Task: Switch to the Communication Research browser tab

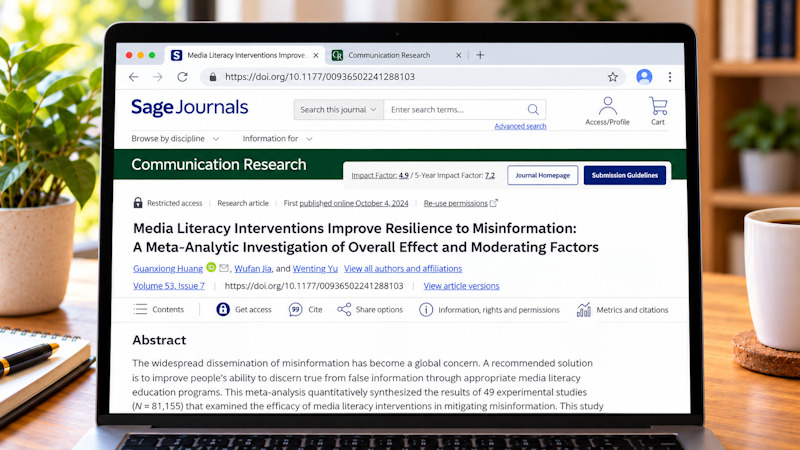Action: tap(389, 55)
